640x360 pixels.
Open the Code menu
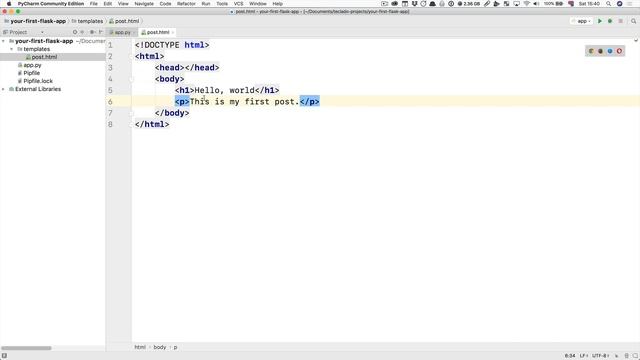165,4
